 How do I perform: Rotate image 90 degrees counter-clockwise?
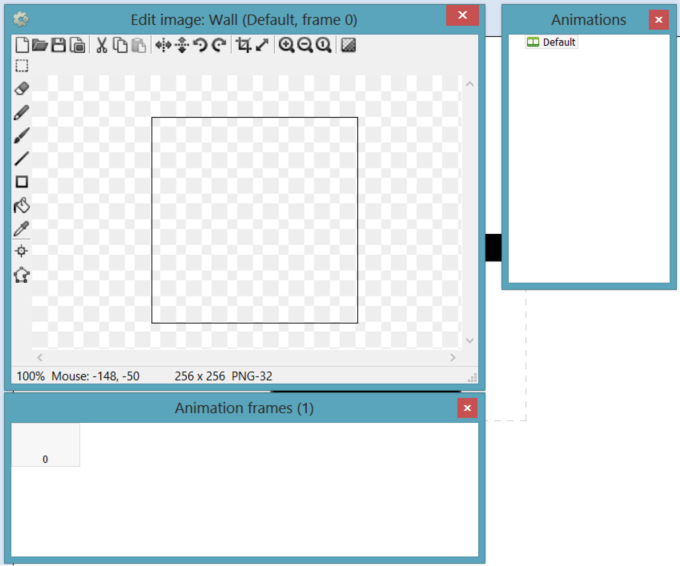point(201,45)
